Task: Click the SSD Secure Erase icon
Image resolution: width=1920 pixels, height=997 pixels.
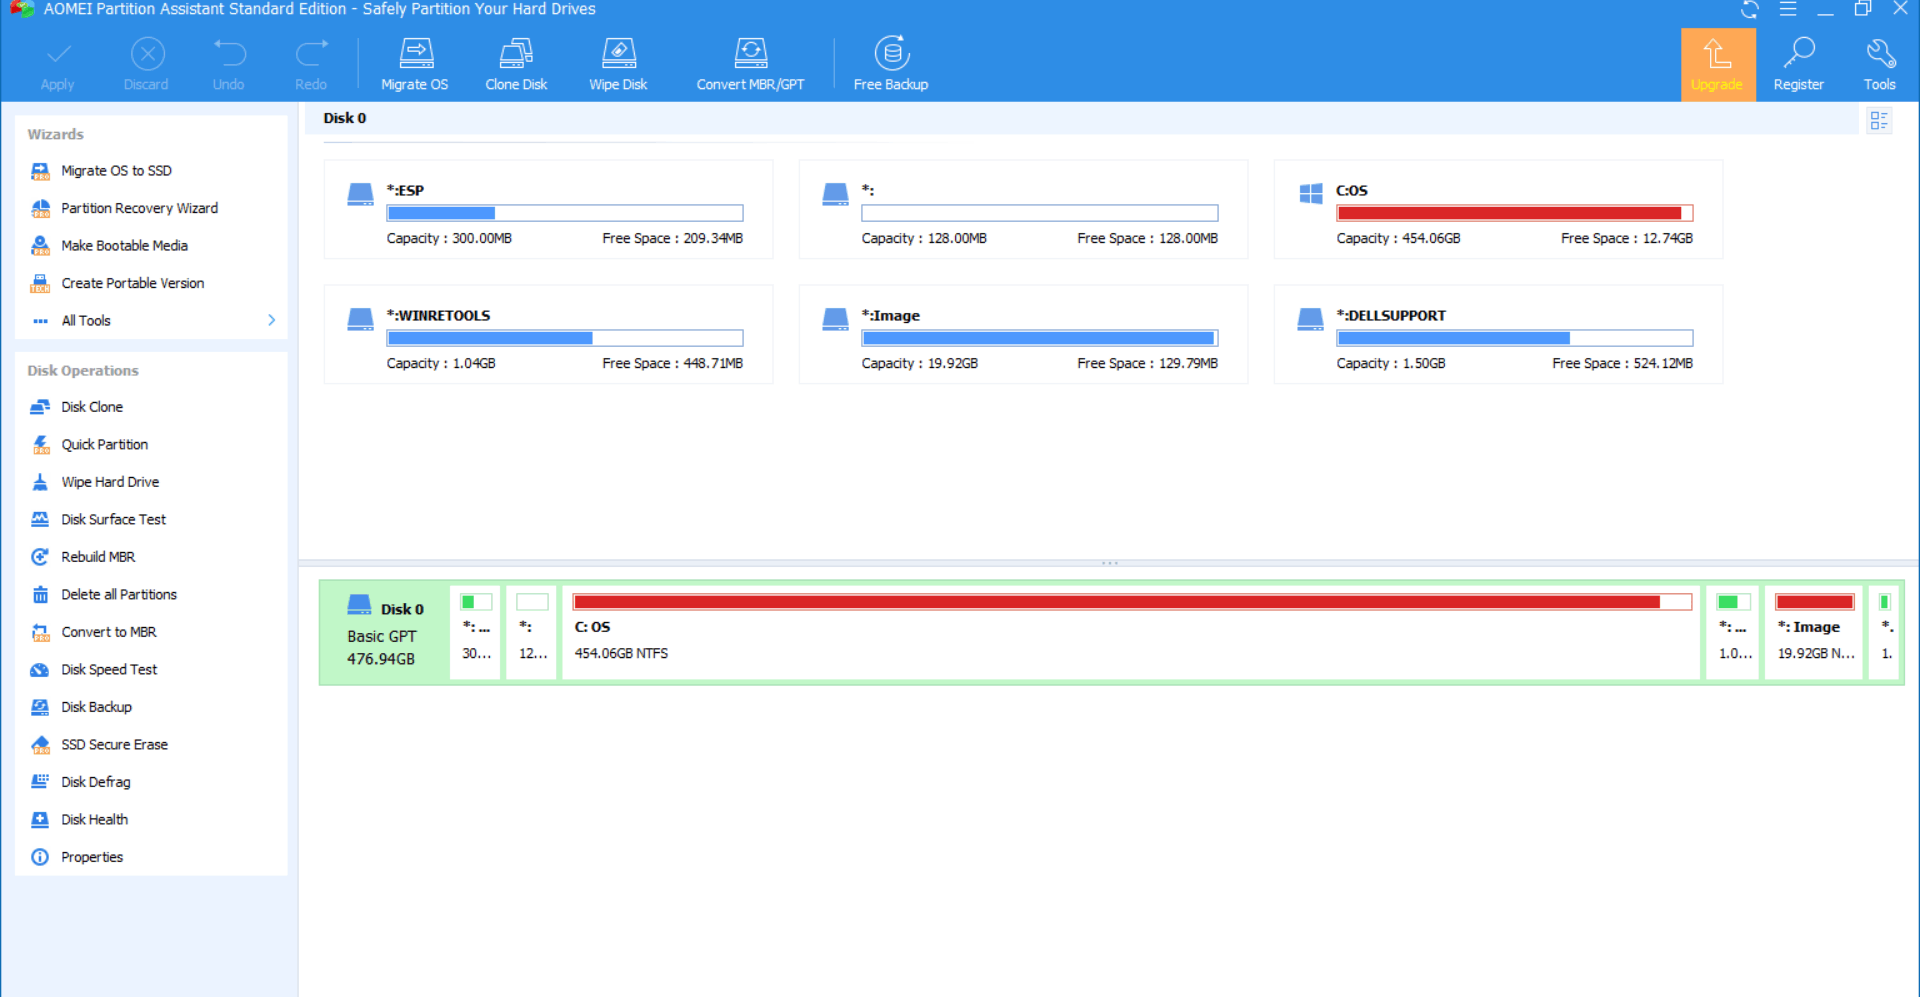Action: click(x=40, y=745)
